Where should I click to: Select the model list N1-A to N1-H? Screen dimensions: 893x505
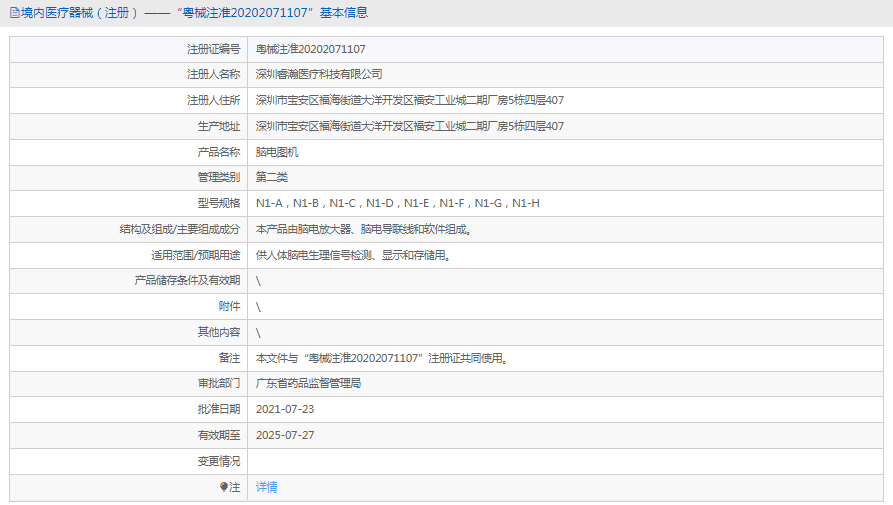point(398,203)
